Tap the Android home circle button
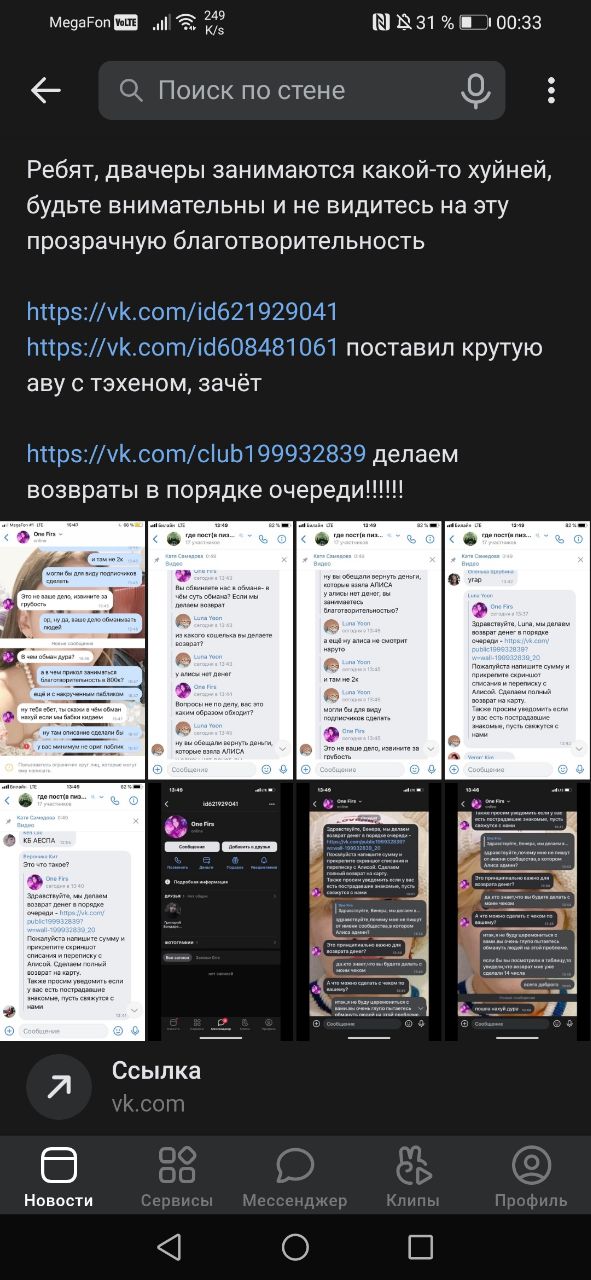This screenshot has height=1280, width=591. coord(295,1246)
